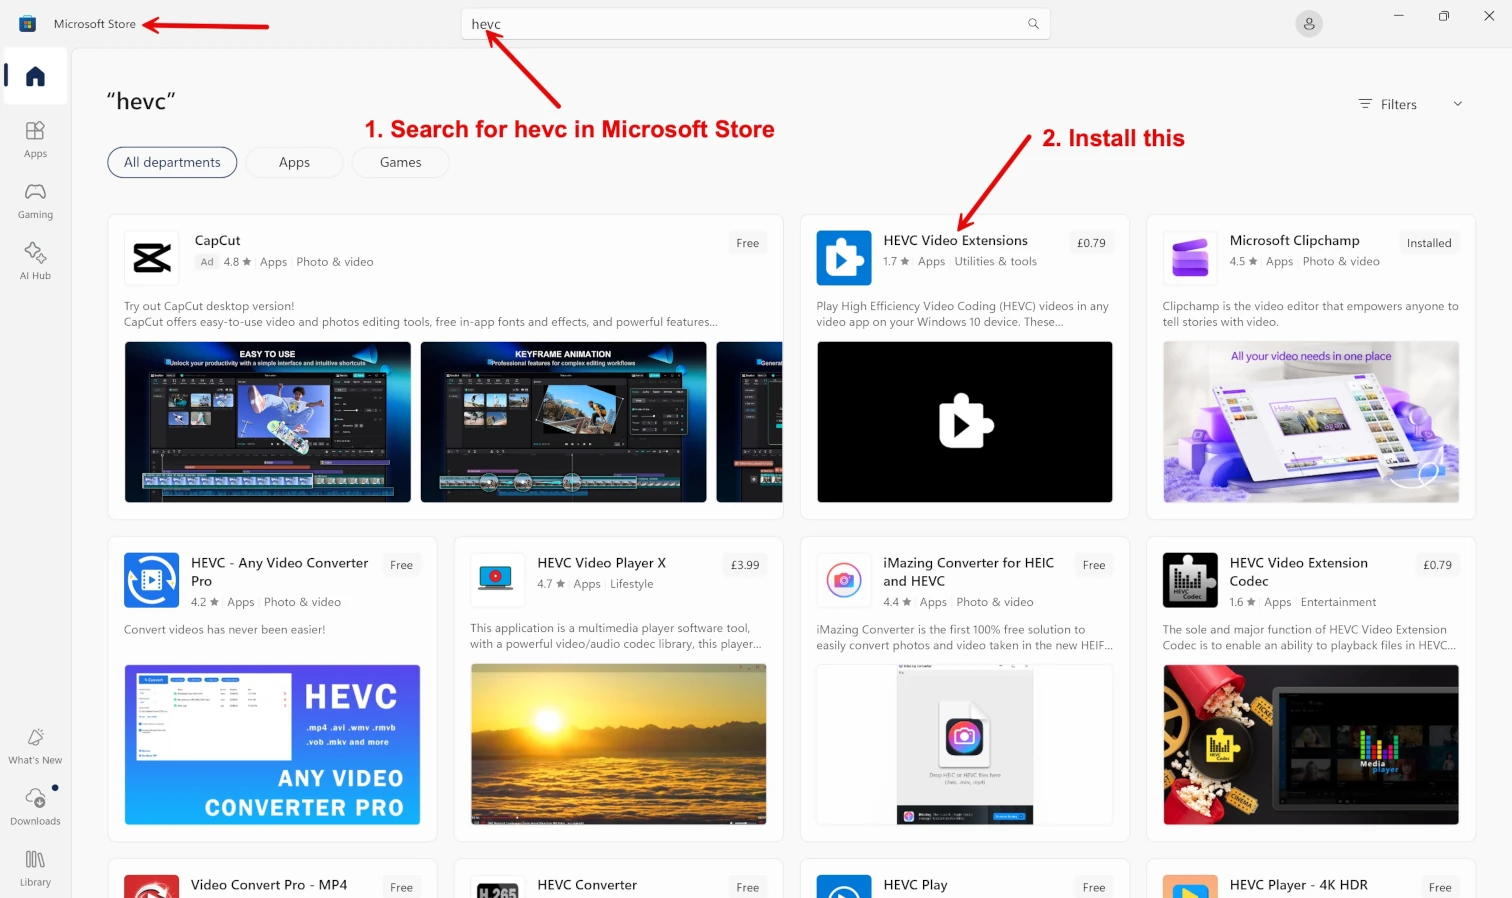Click the search box containing hevc
Image resolution: width=1512 pixels, height=898 pixels.
pos(755,24)
